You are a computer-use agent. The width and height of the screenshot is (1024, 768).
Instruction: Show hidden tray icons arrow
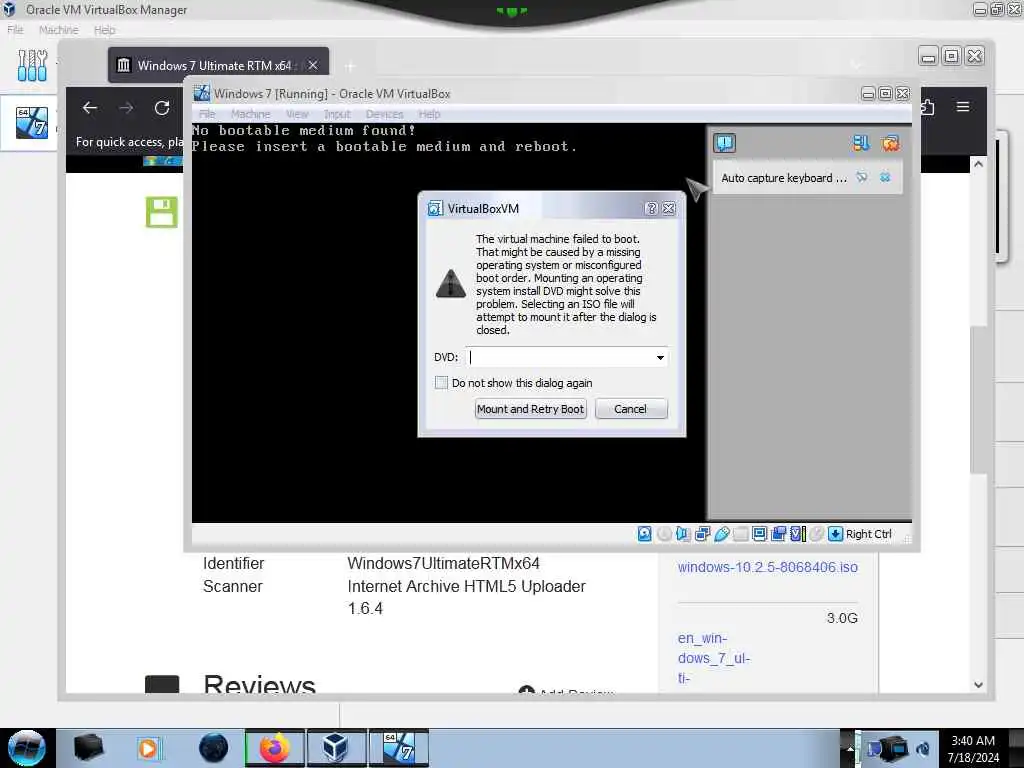point(849,749)
